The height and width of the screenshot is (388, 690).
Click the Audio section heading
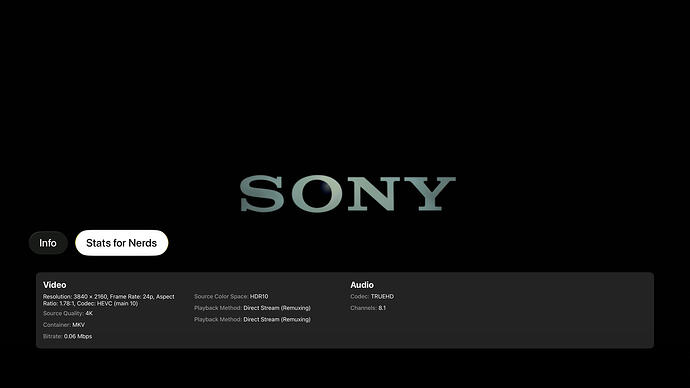[x=362, y=285]
